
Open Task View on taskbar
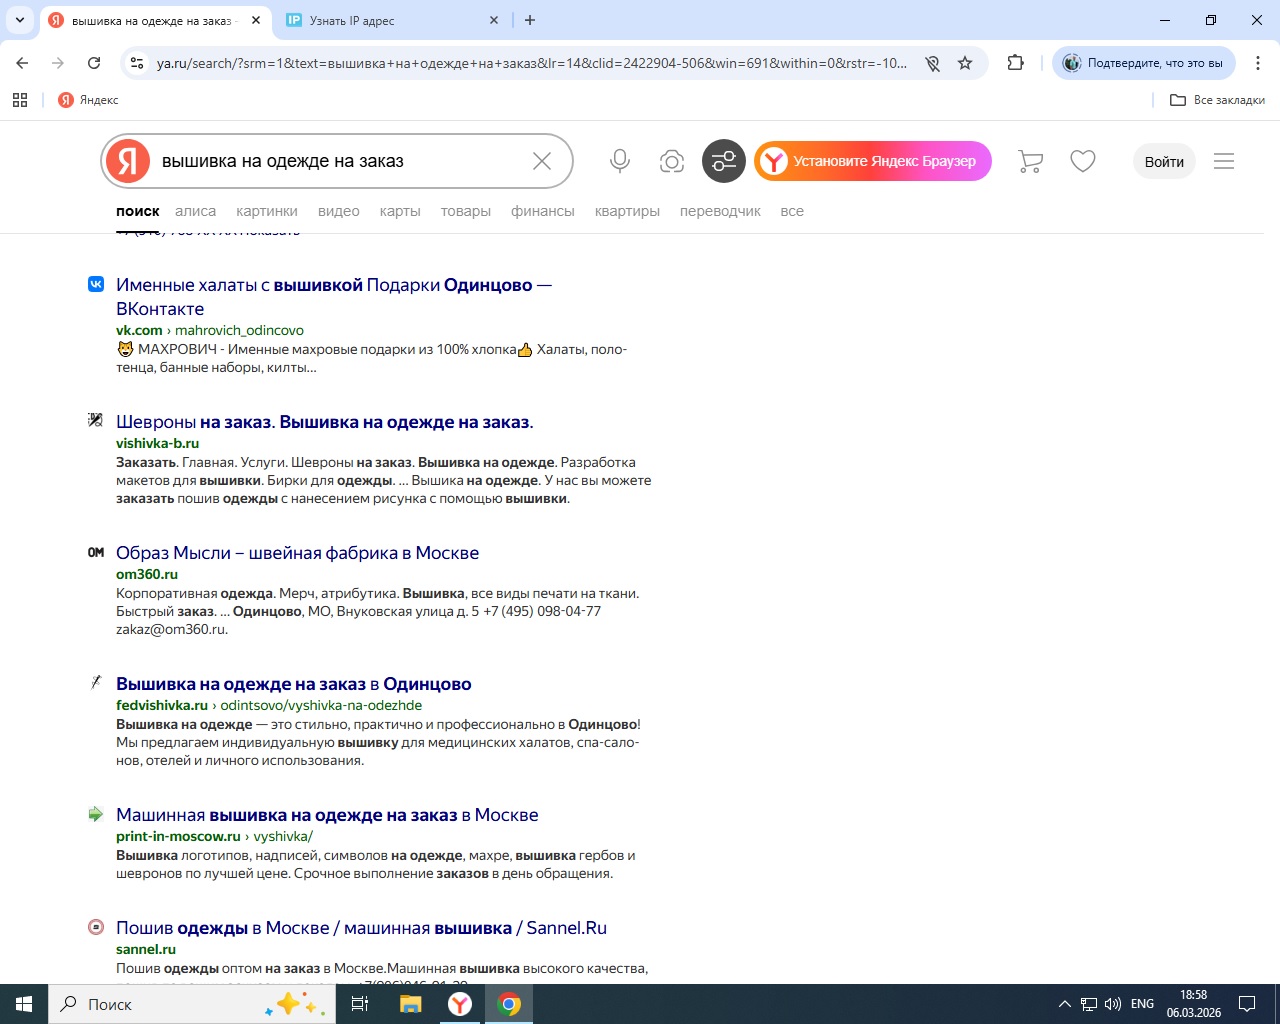[360, 1004]
